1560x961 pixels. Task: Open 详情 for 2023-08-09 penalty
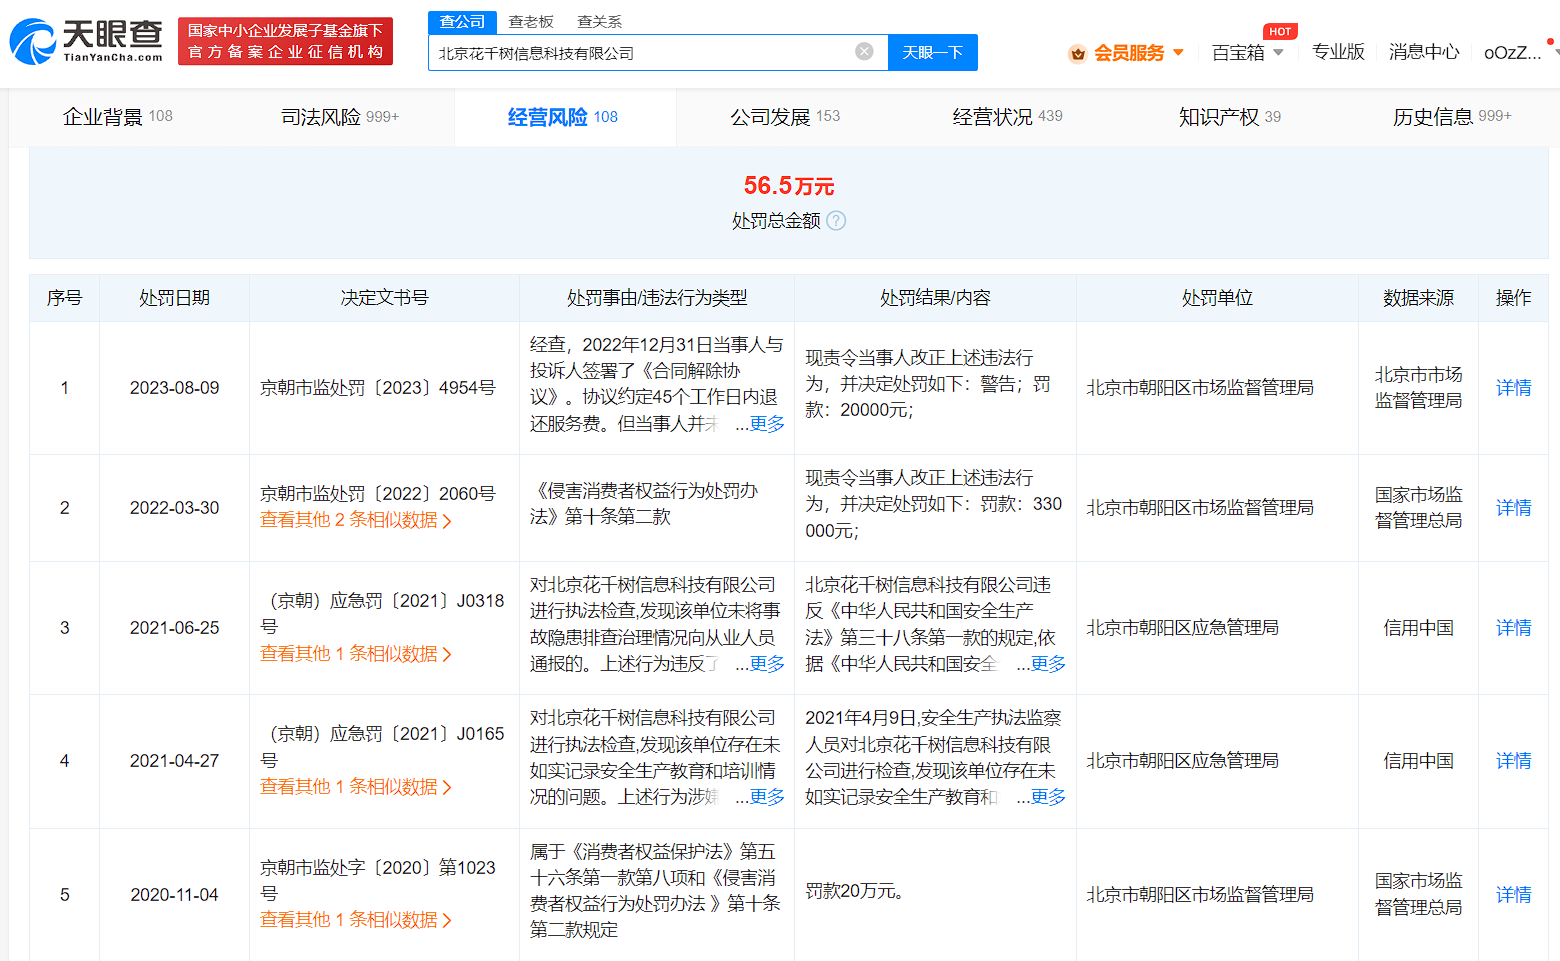point(1514,388)
